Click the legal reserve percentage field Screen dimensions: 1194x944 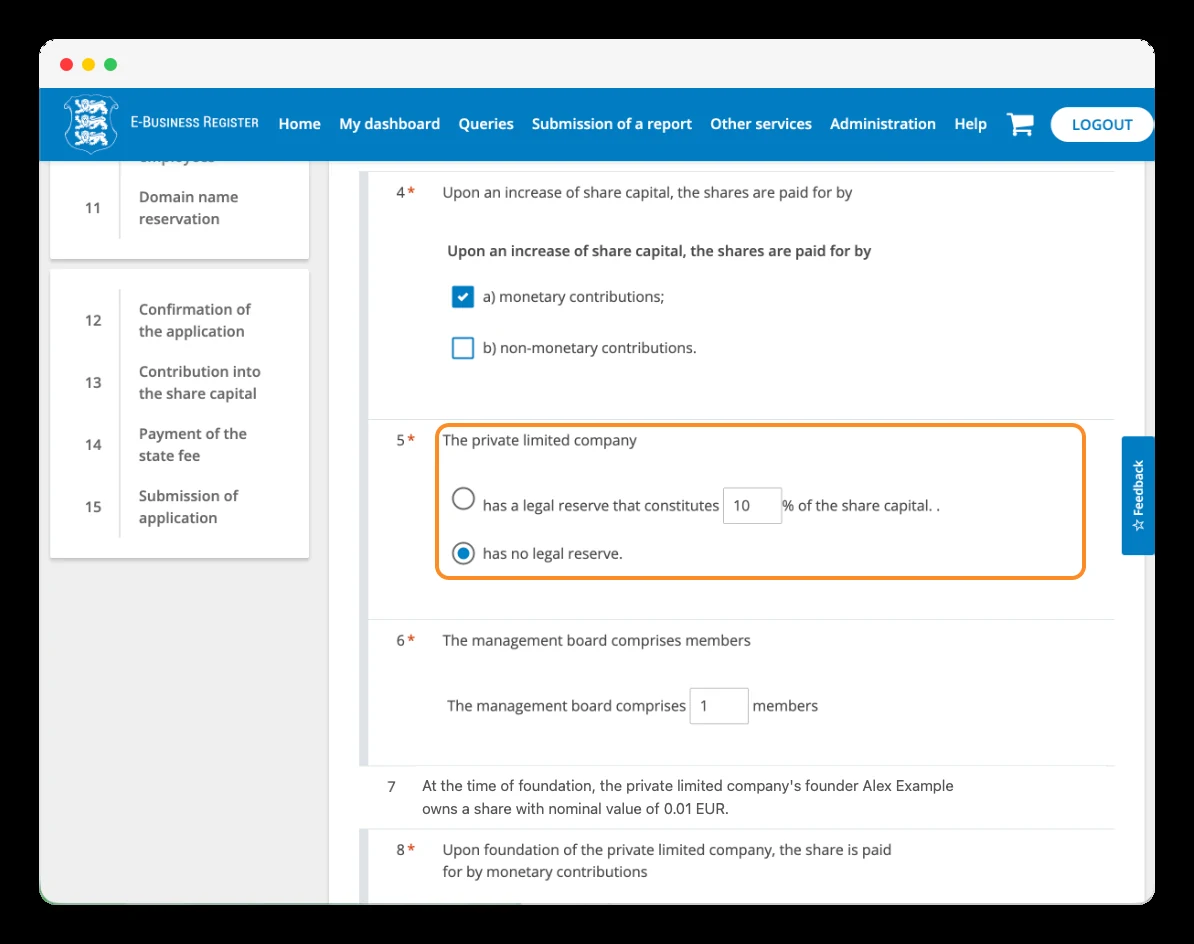click(752, 505)
